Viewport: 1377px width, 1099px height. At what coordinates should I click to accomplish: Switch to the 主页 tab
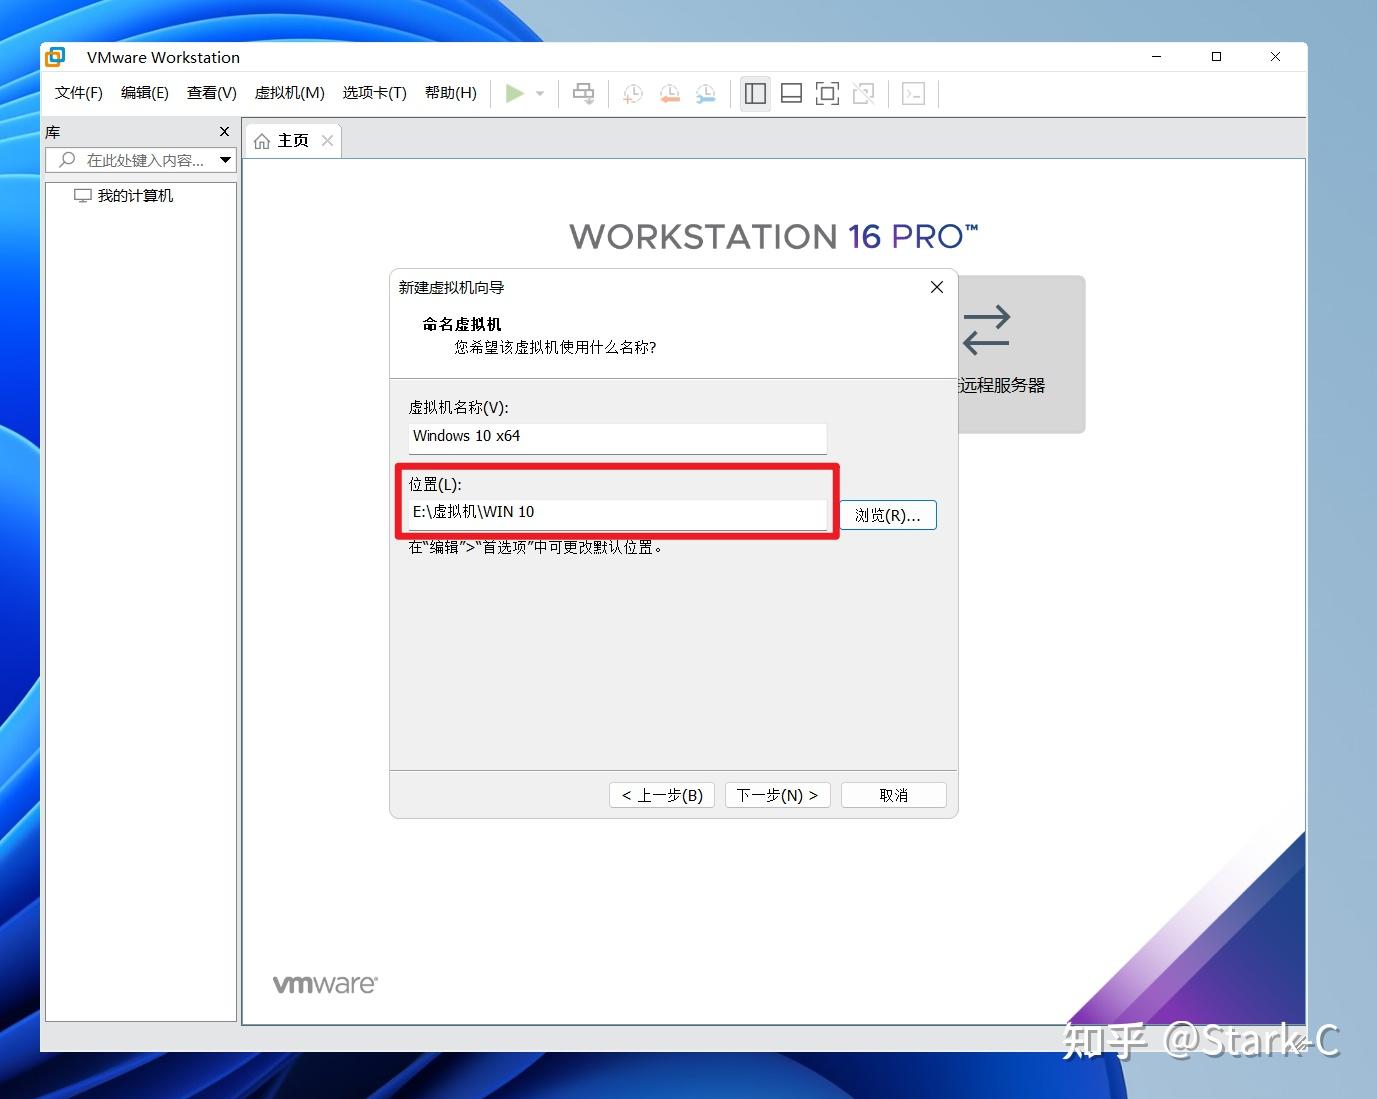(293, 140)
